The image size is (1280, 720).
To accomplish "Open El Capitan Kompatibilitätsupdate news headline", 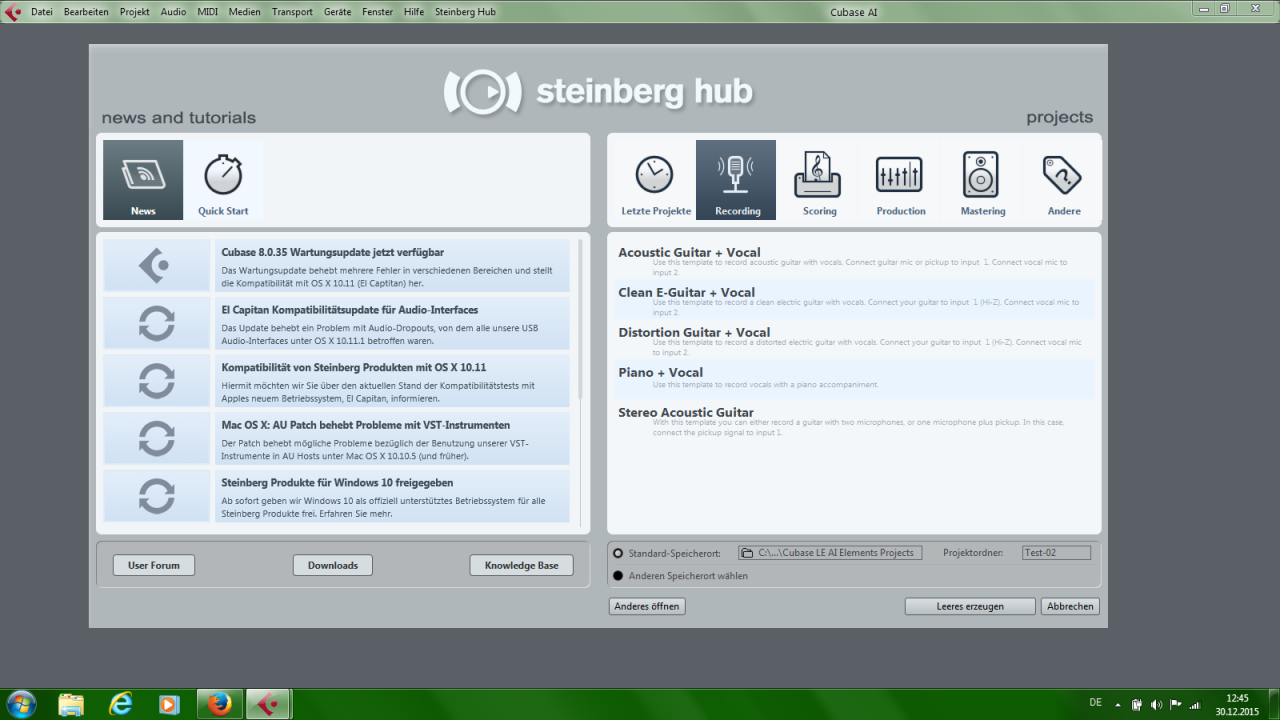I will (349, 310).
